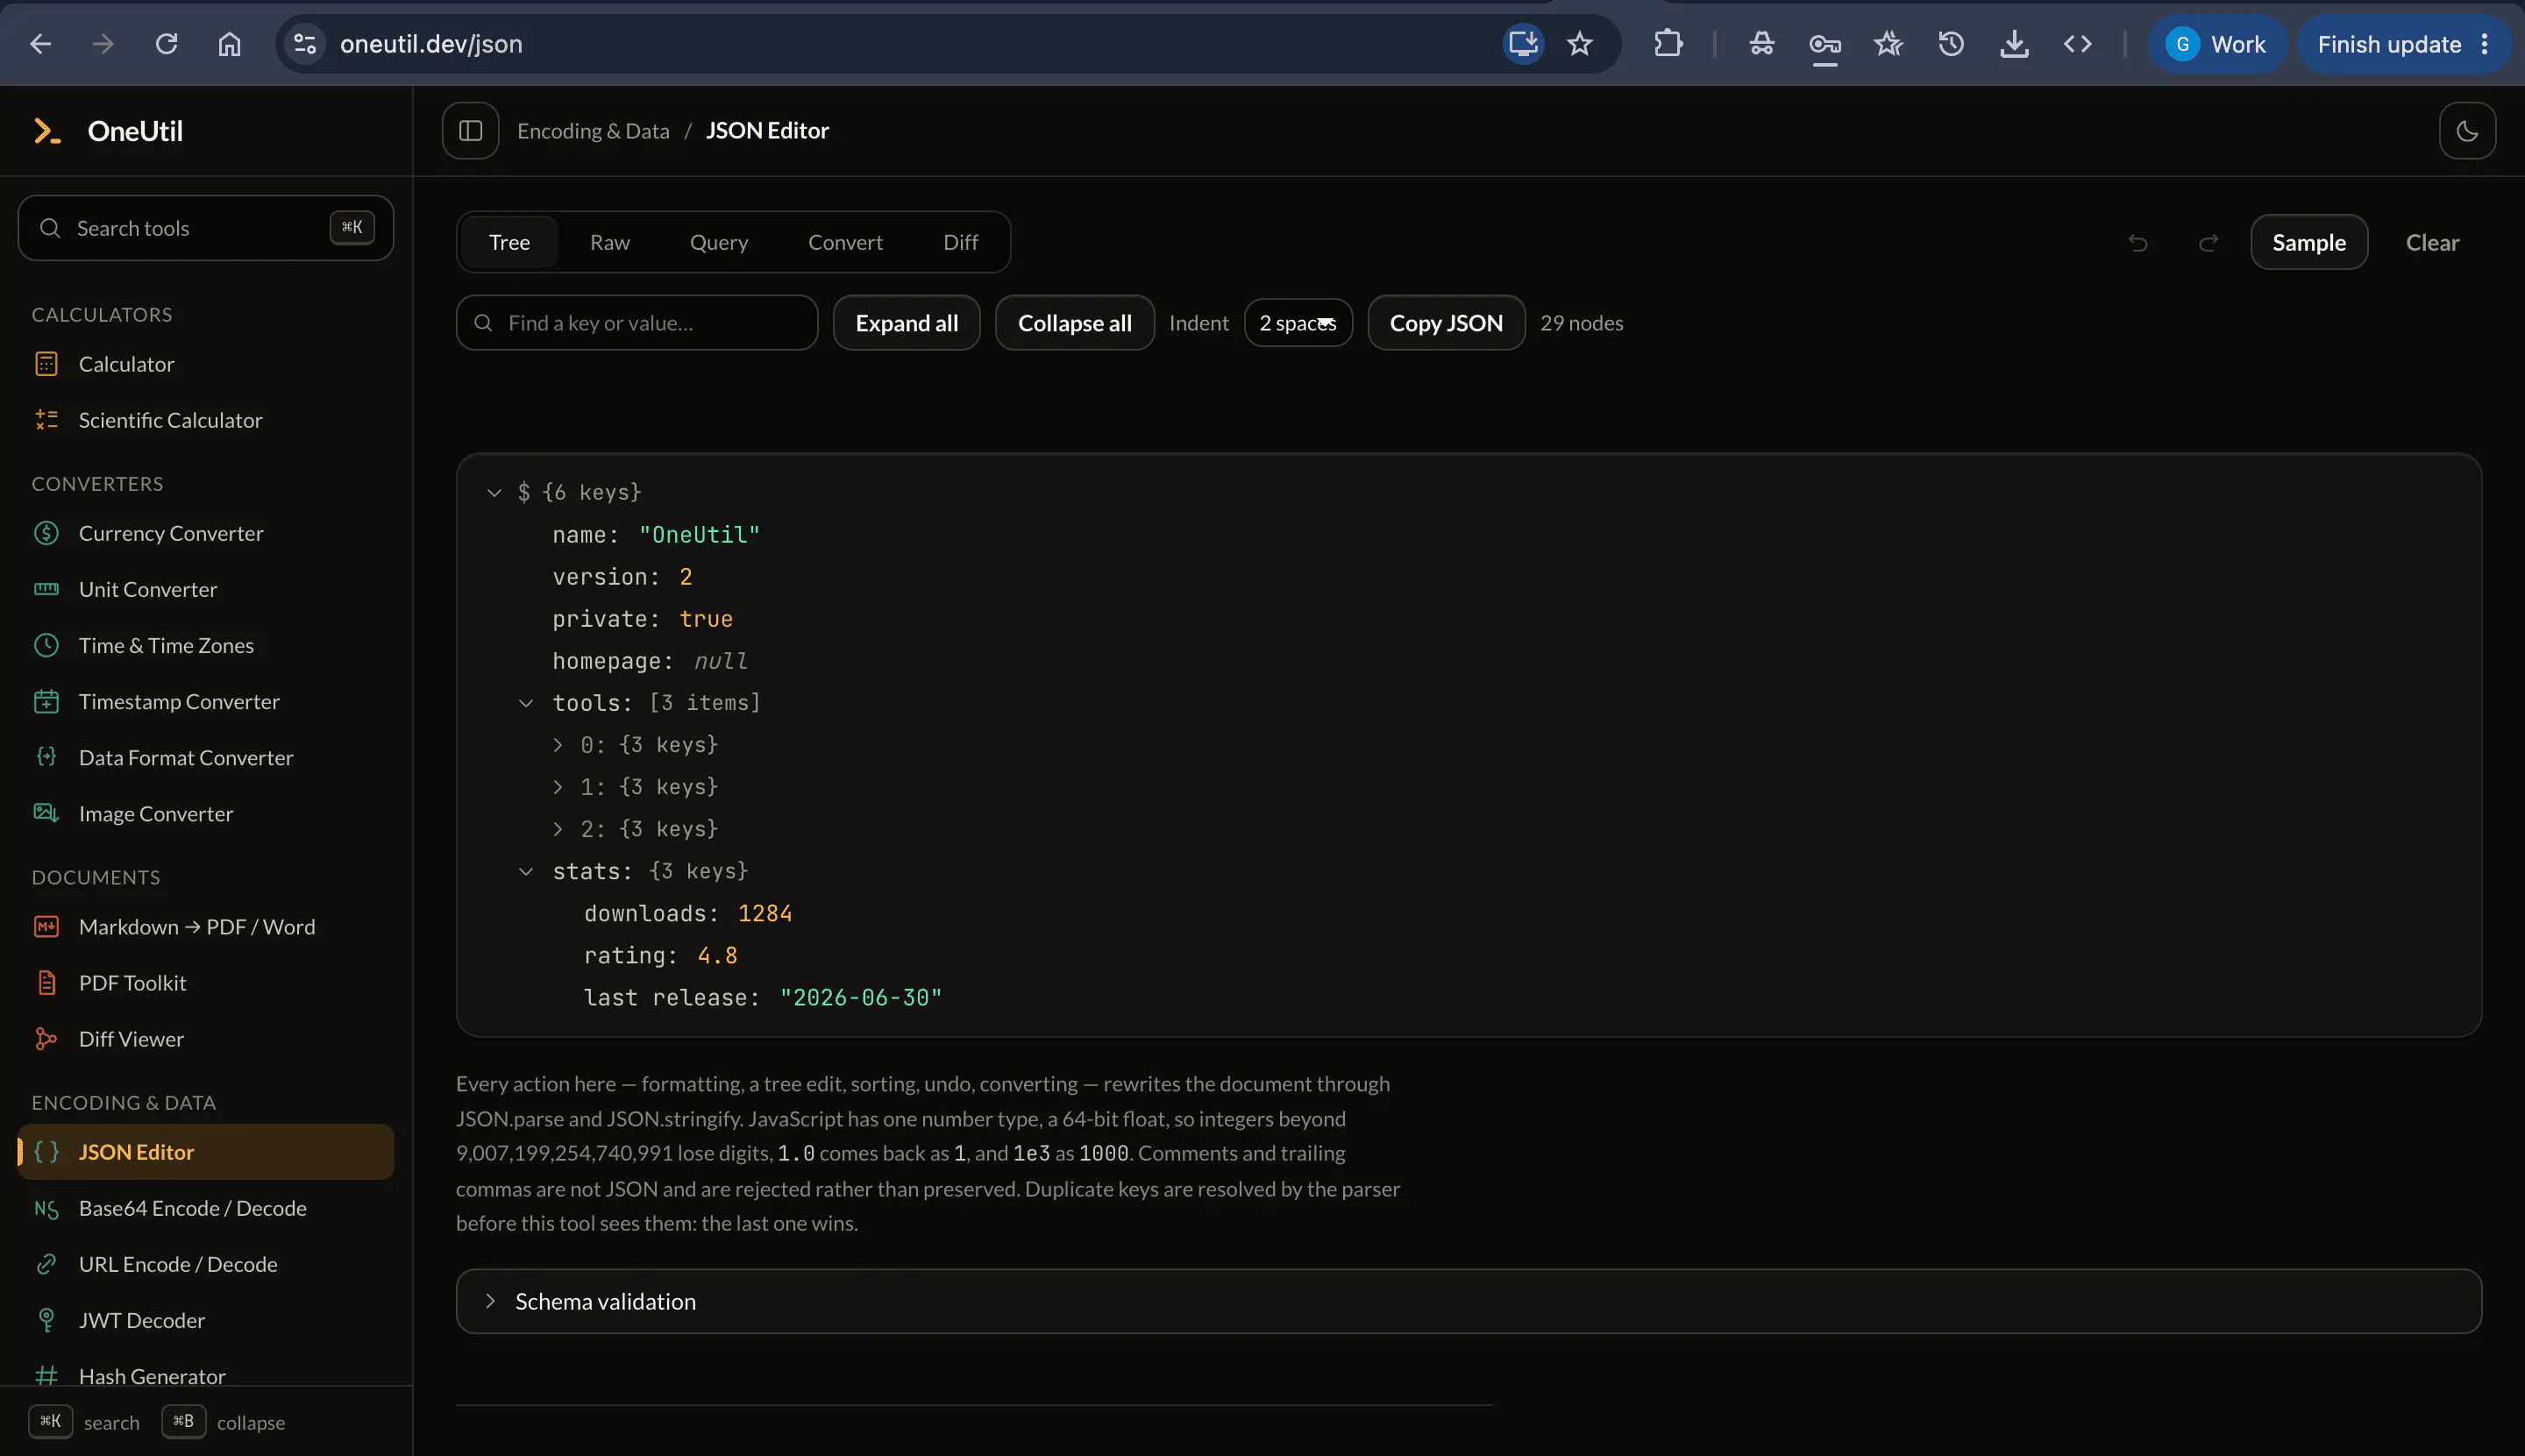Open the Data Format Converter tool
Screen dimensions: 2525x1456
click(x=206, y=757)
